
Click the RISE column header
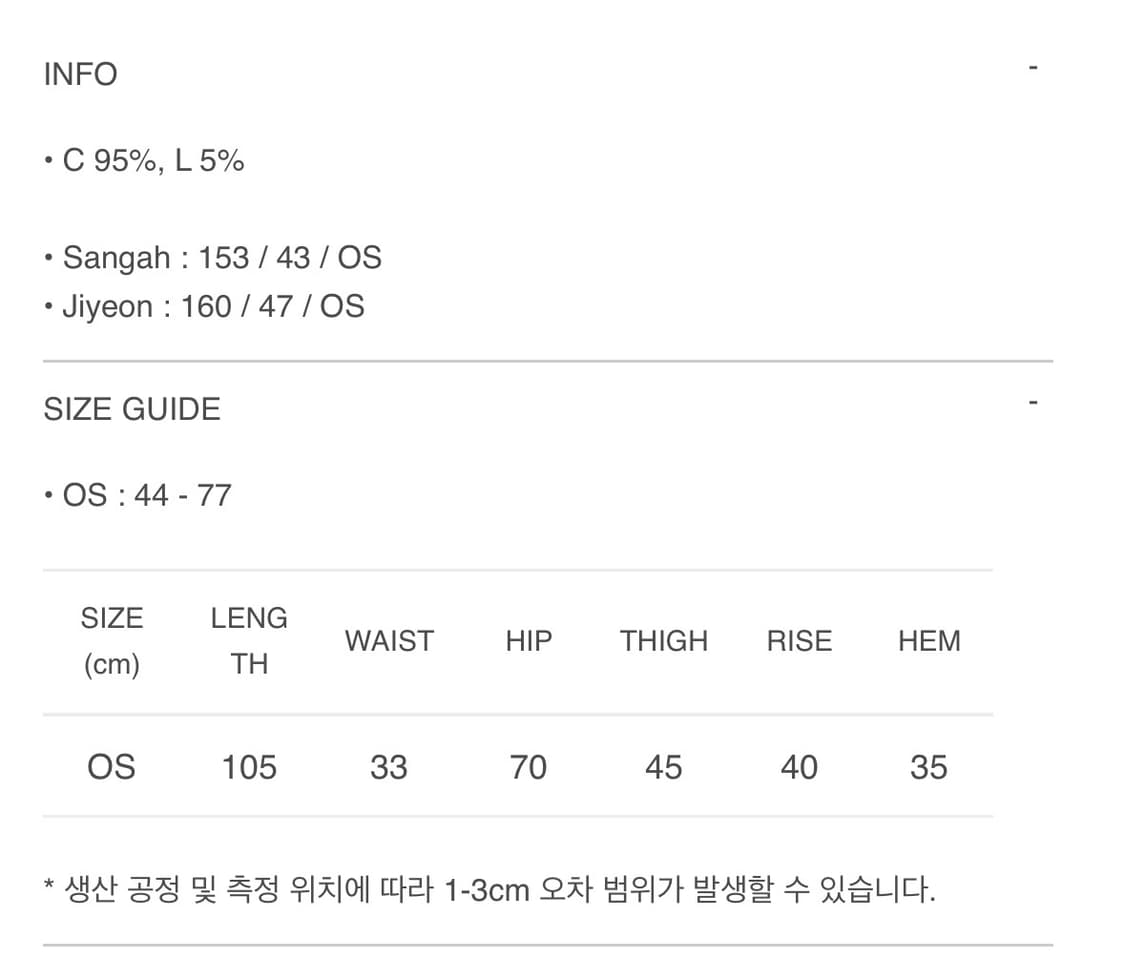(799, 640)
